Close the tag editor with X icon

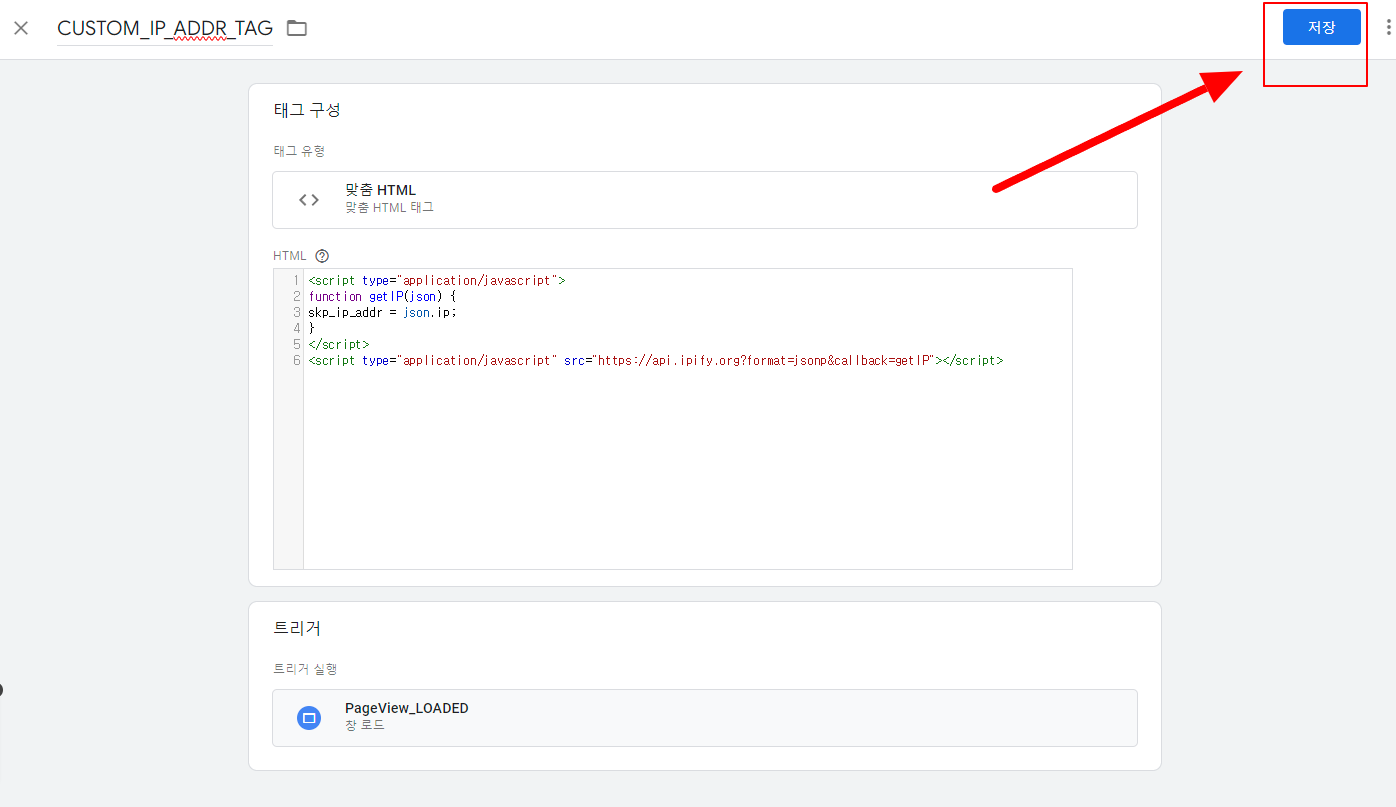point(21,28)
